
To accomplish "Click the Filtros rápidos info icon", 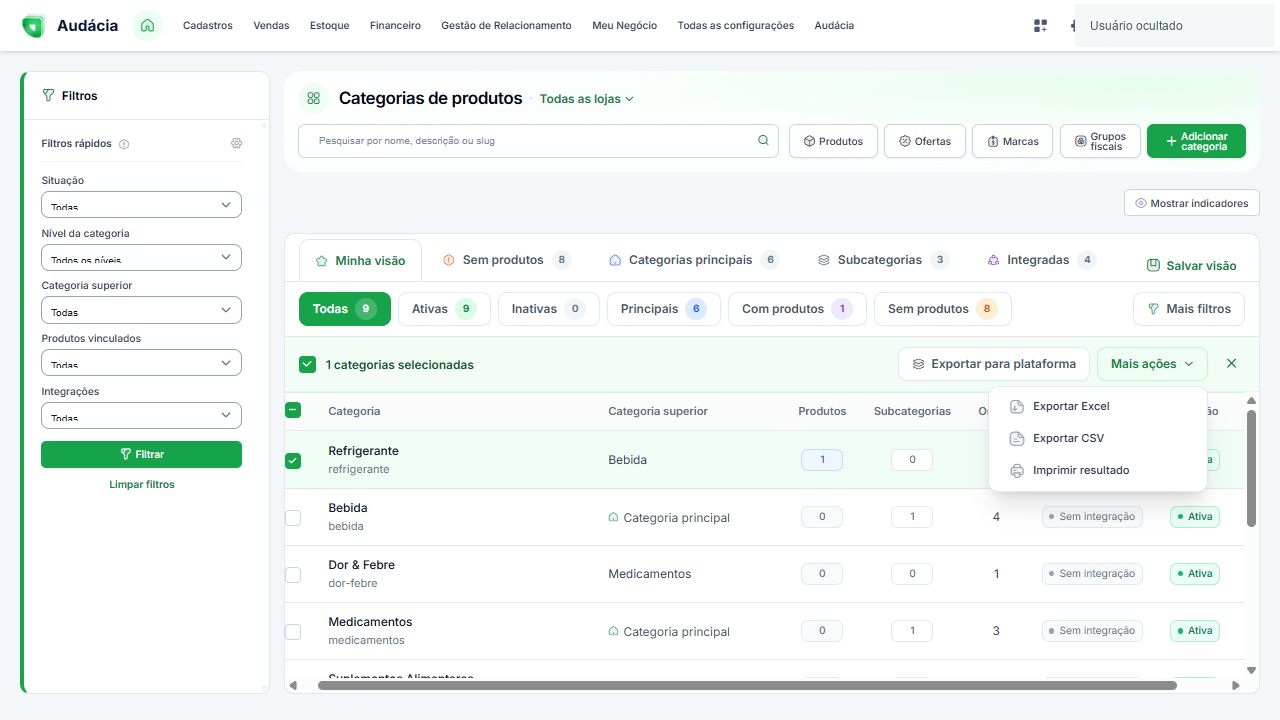I will tap(124, 144).
